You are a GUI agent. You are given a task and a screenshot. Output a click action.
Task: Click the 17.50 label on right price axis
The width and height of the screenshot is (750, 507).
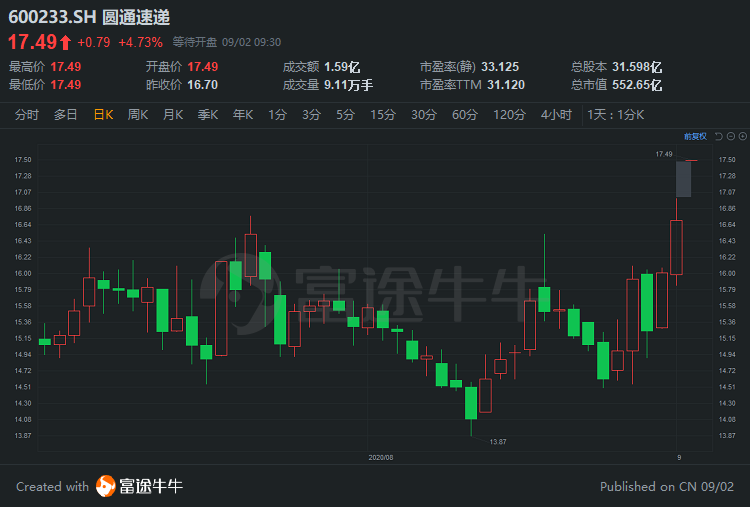pyautogui.click(x=727, y=160)
